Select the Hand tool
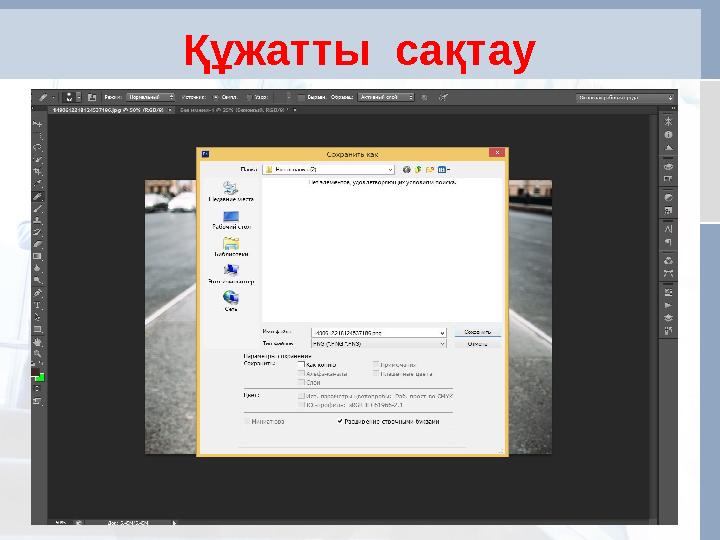Viewport: 720px width, 540px height. tap(38, 342)
